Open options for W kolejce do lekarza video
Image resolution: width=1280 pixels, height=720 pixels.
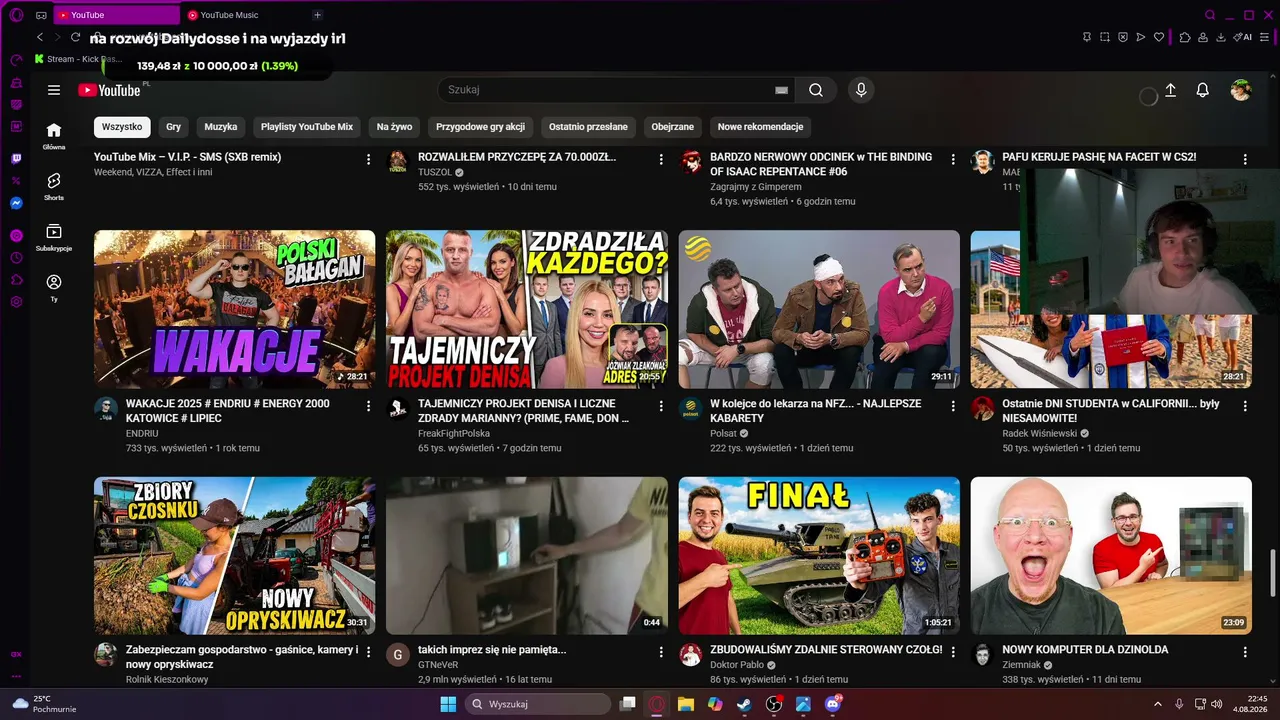click(953, 406)
